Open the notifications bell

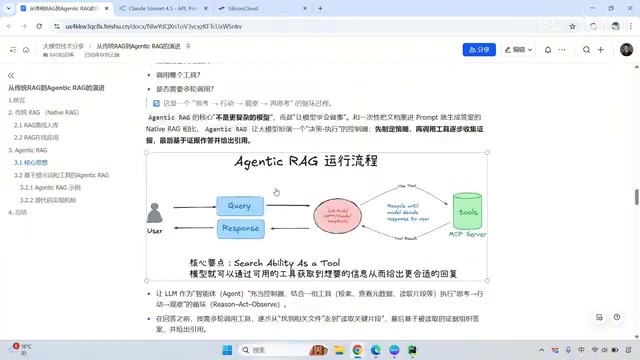[548, 49]
